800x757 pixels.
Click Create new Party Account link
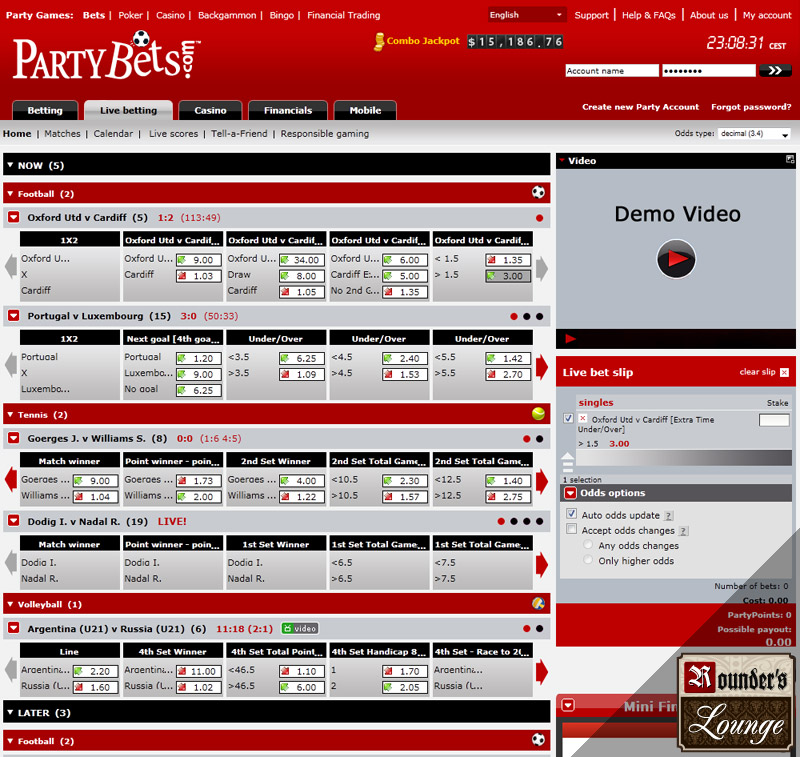(640, 107)
